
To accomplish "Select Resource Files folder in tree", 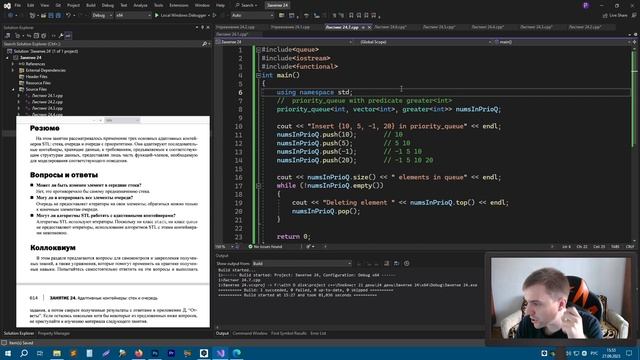I will pyautogui.click(x=38, y=83).
